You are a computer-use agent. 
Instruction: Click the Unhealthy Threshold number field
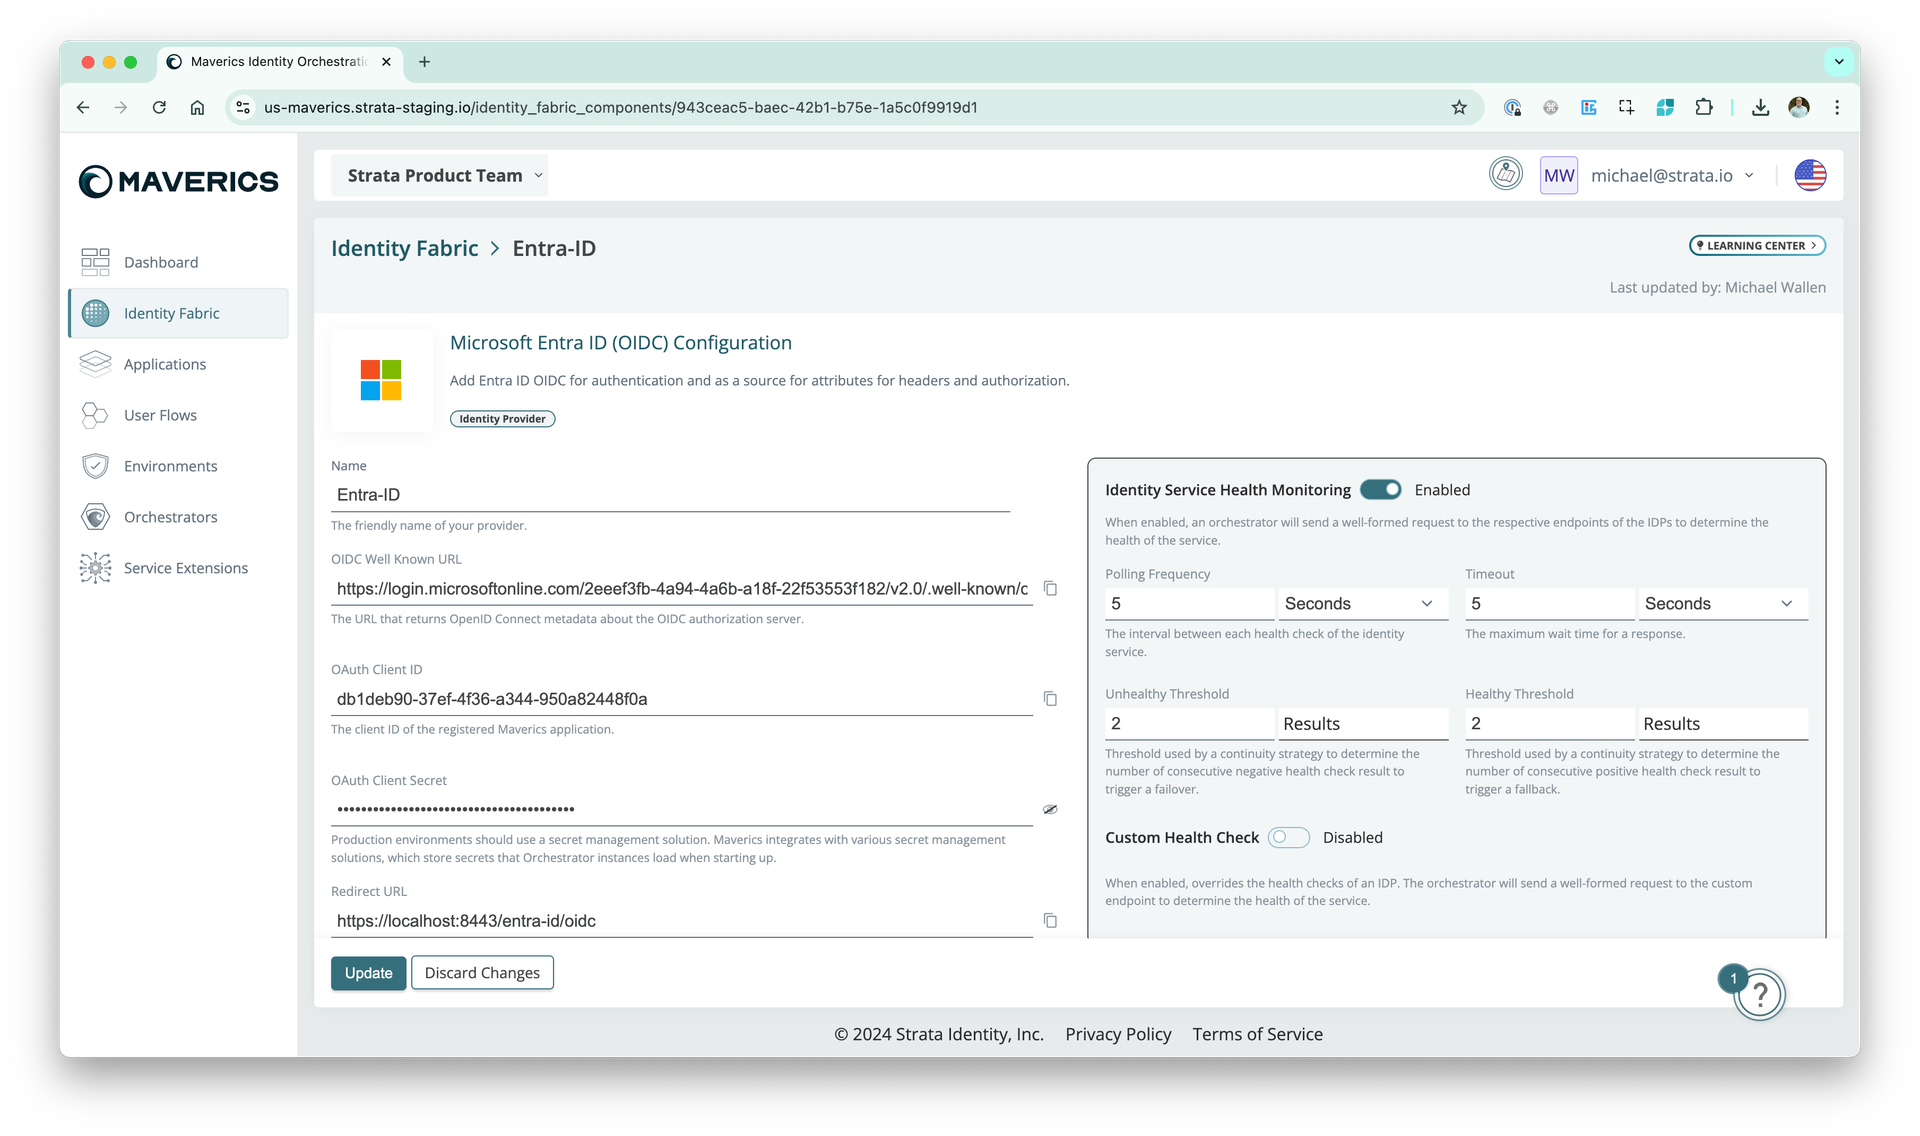pyautogui.click(x=1189, y=723)
